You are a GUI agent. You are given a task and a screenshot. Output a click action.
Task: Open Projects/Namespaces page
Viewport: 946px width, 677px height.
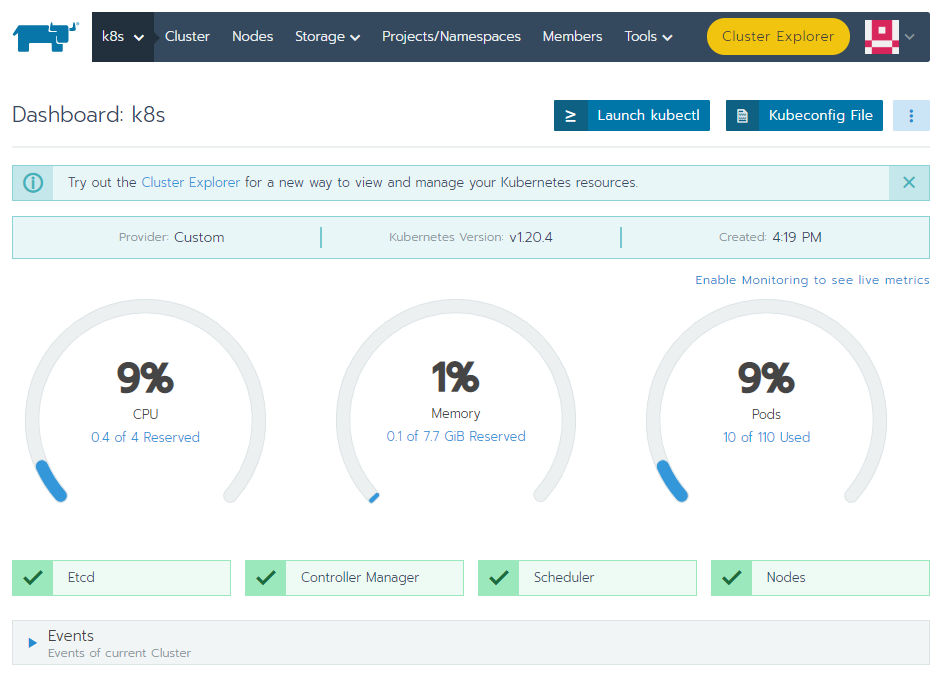(451, 37)
